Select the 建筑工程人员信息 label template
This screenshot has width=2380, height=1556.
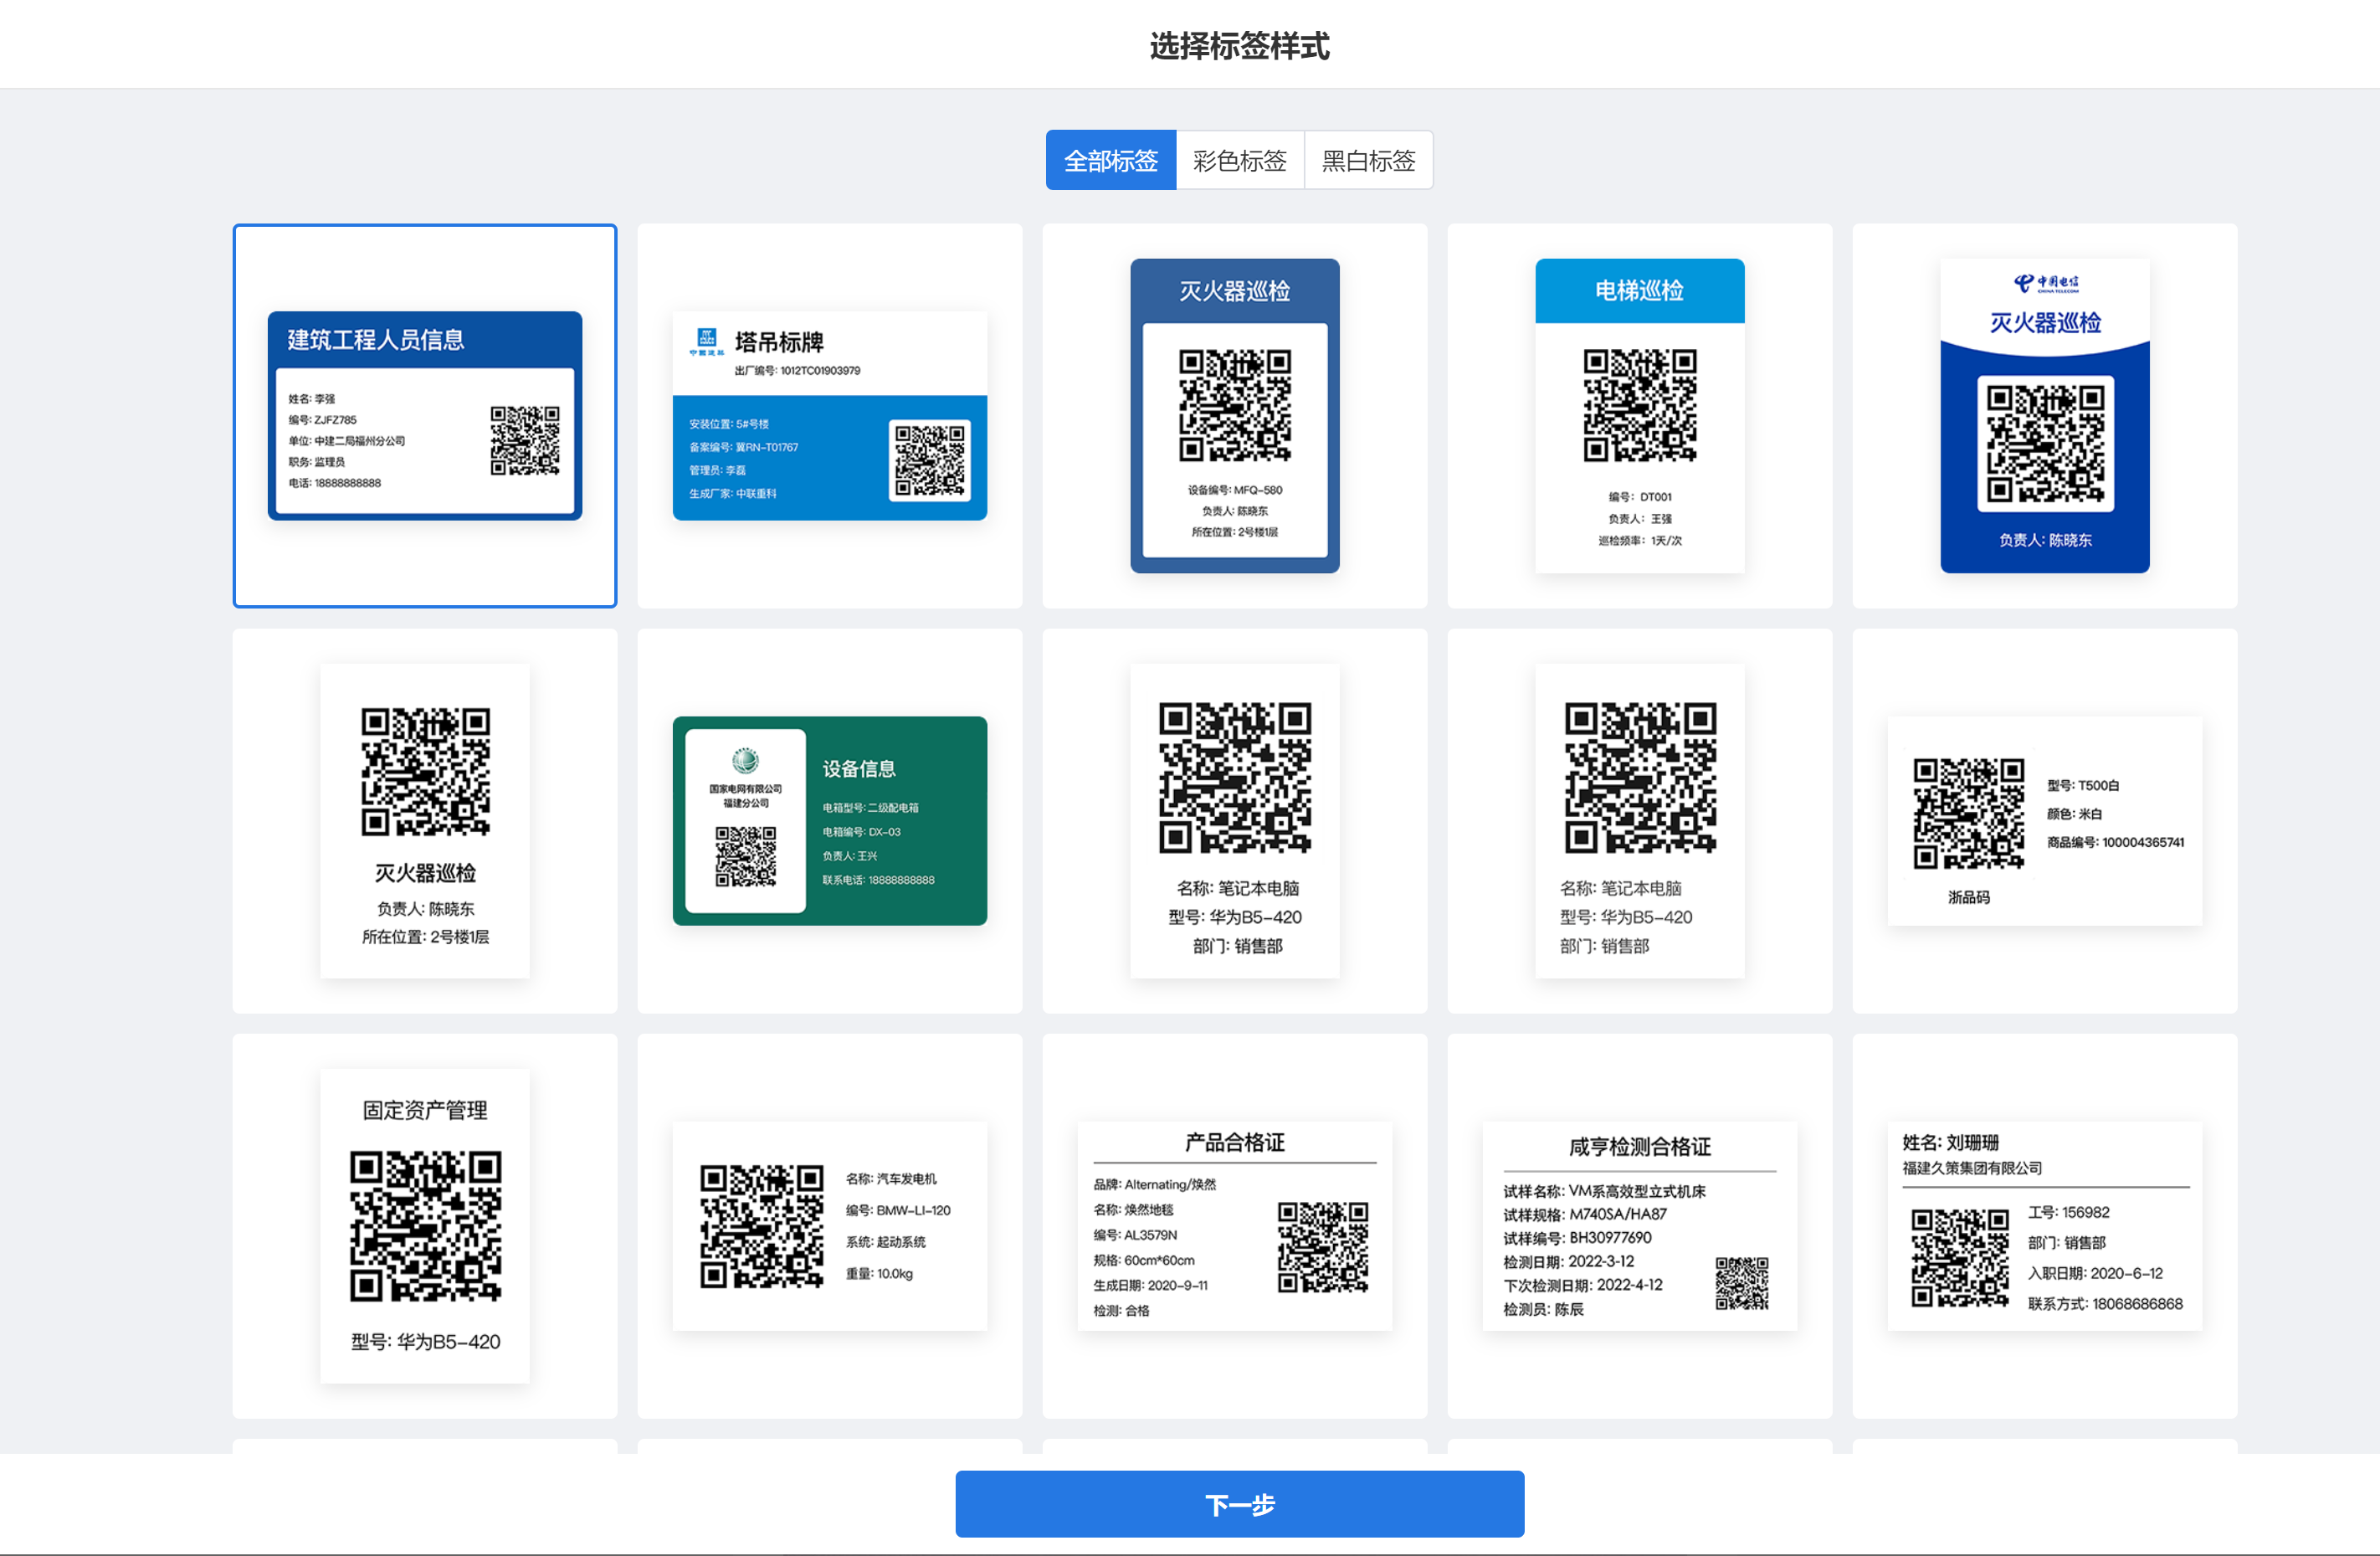point(425,416)
